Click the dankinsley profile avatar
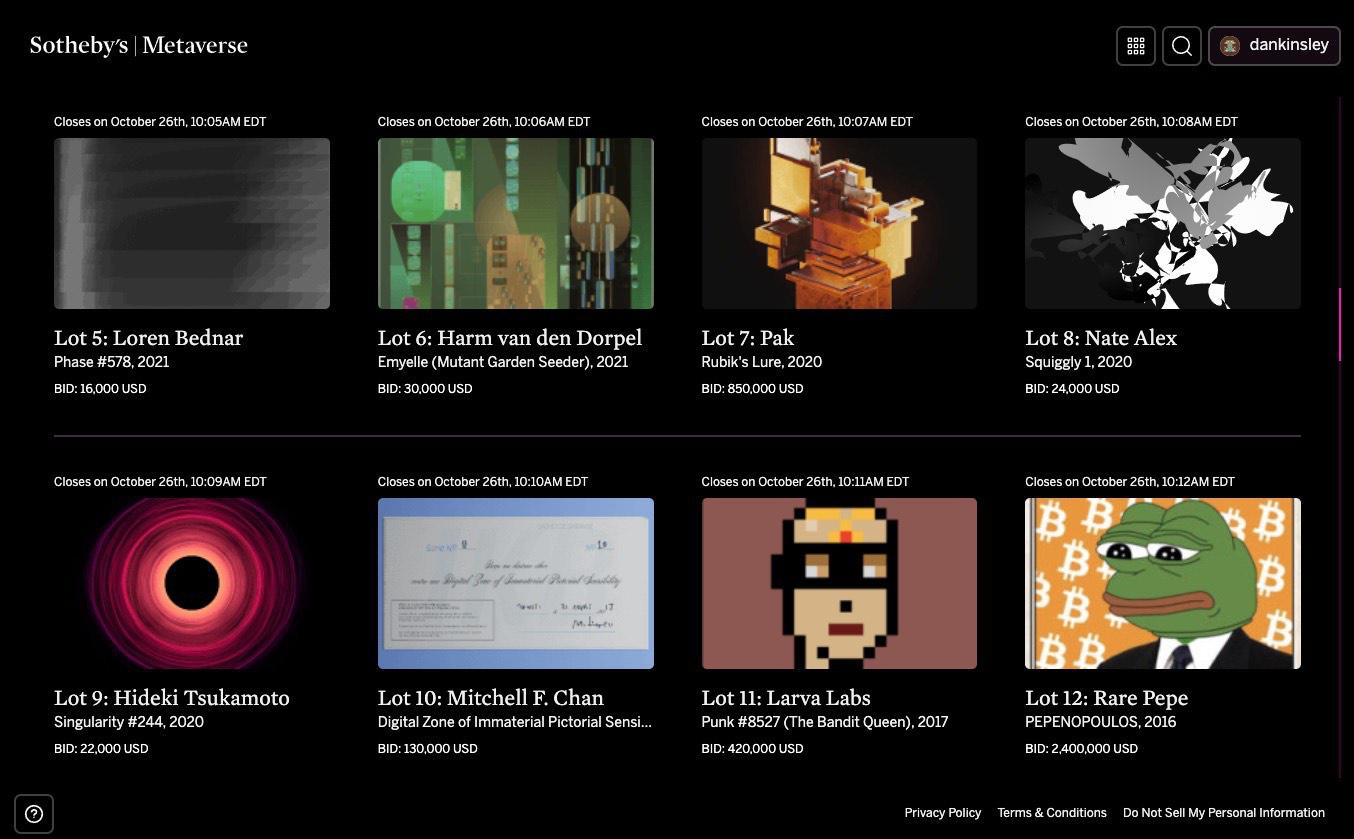1354x839 pixels. coord(1230,46)
